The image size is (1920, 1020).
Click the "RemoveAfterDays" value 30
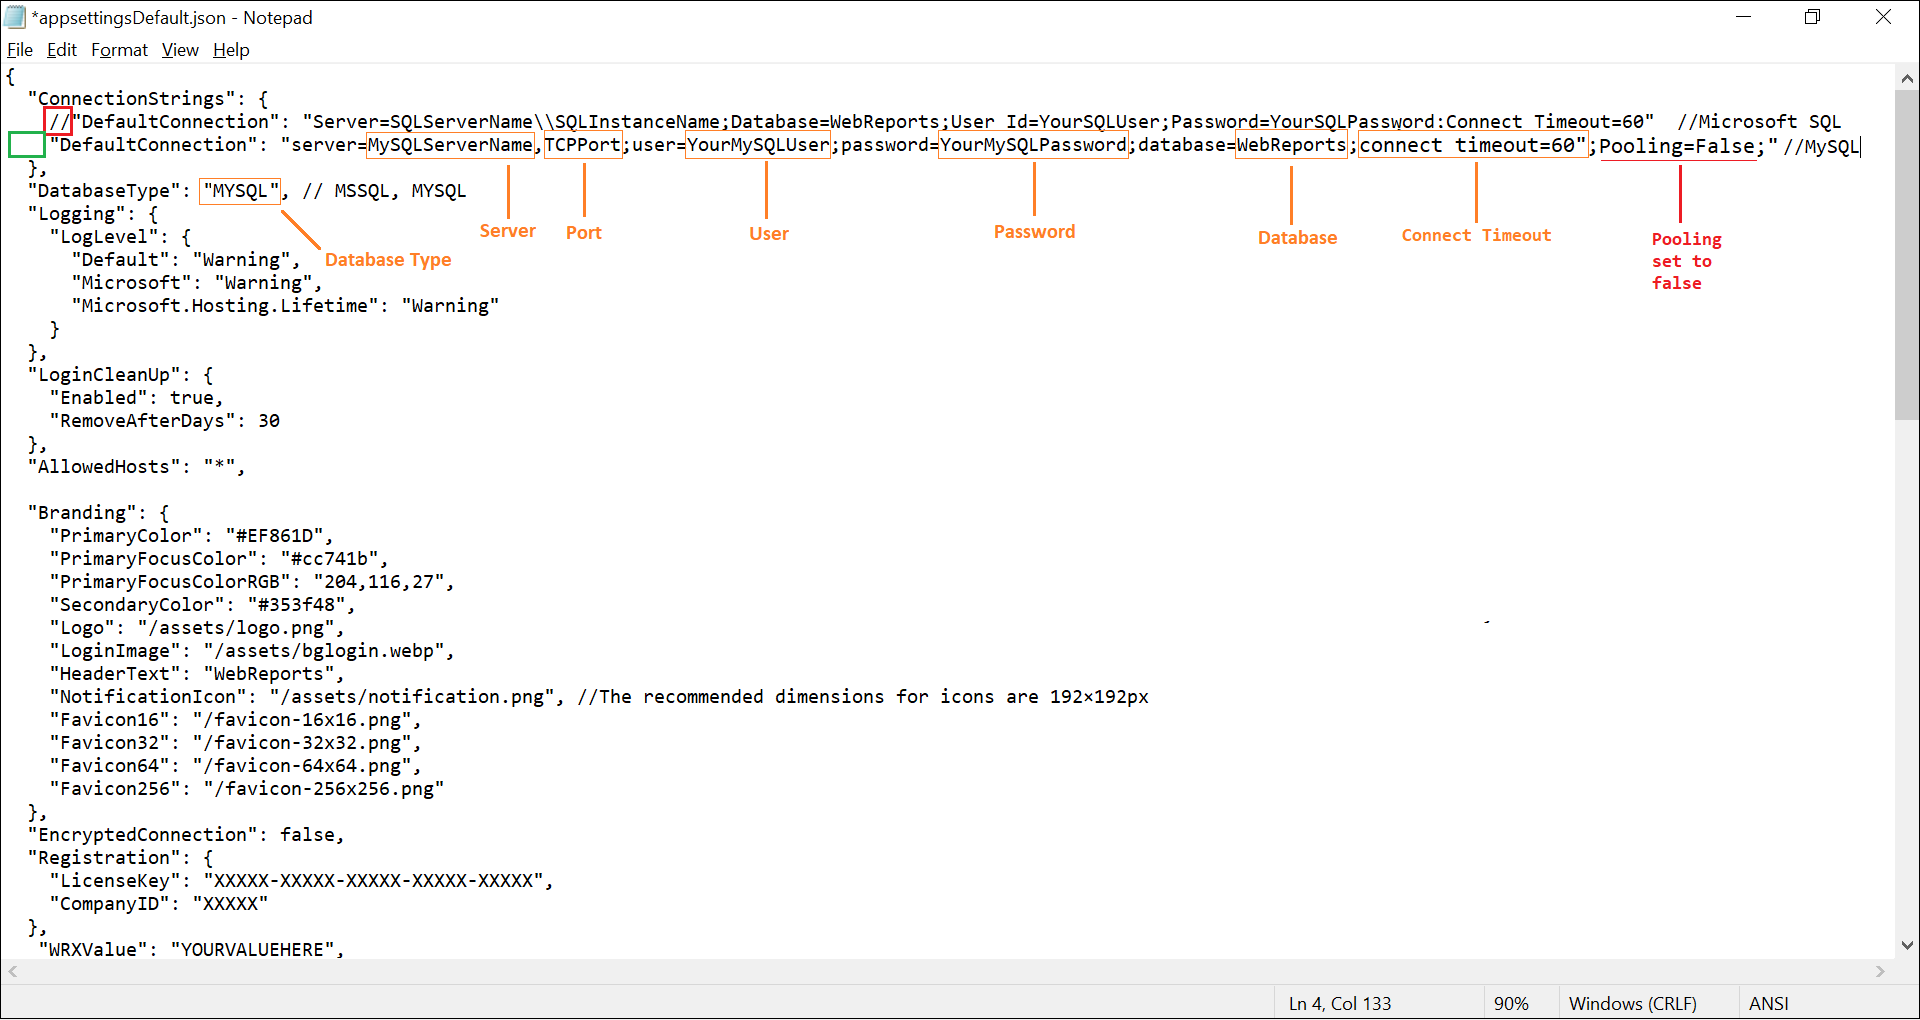pyautogui.click(x=269, y=421)
